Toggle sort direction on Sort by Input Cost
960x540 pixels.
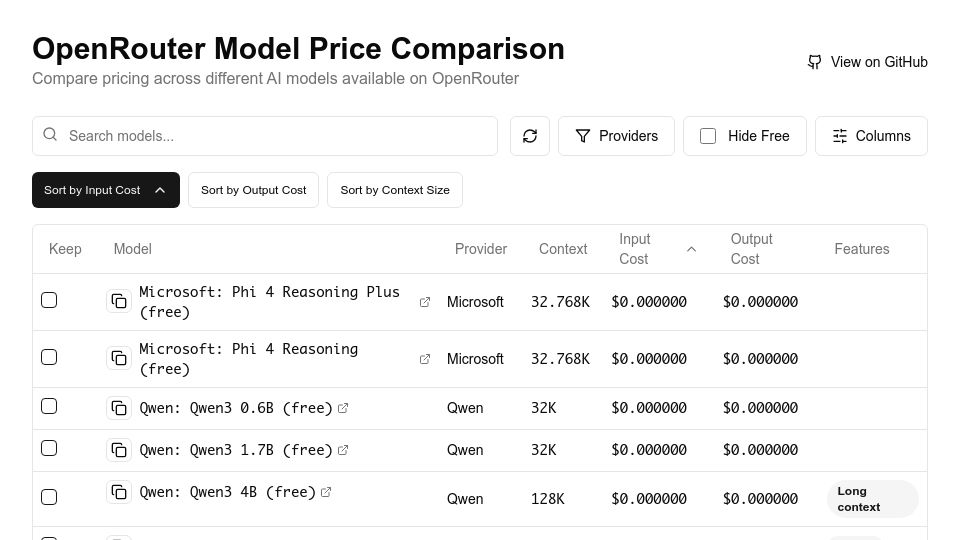(106, 190)
